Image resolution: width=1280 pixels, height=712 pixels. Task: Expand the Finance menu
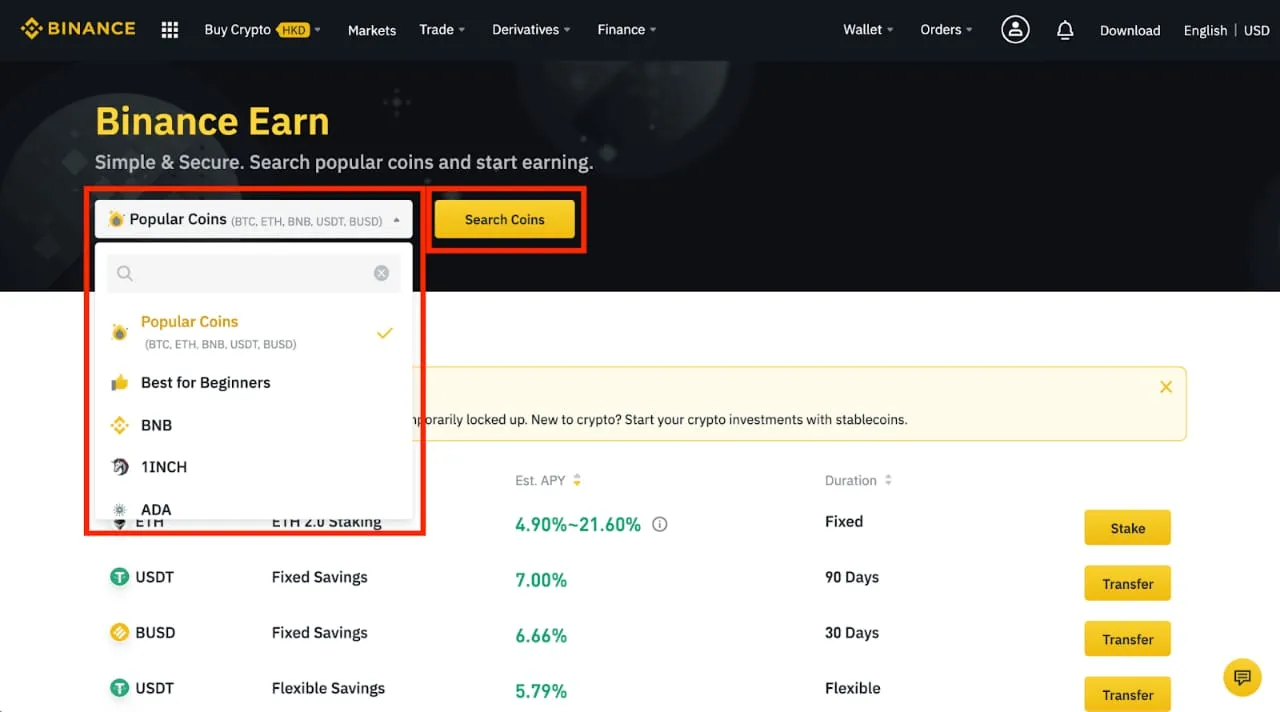627,30
